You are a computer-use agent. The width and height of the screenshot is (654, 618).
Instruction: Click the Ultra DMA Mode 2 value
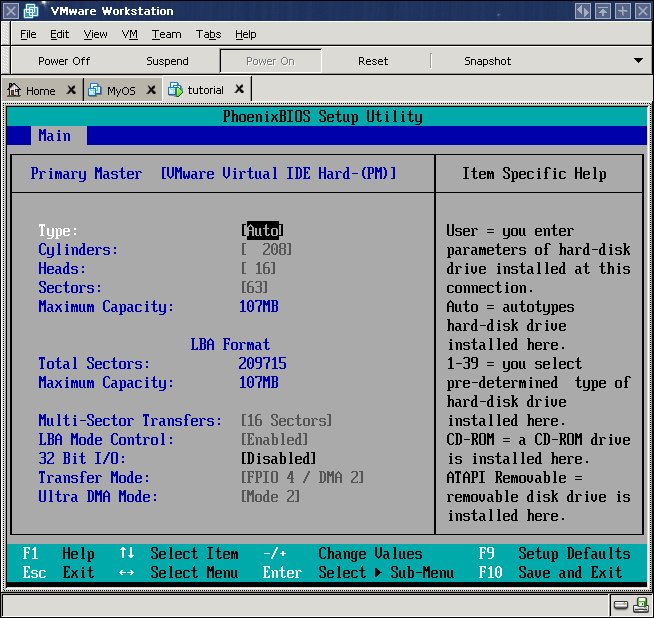coord(270,496)
